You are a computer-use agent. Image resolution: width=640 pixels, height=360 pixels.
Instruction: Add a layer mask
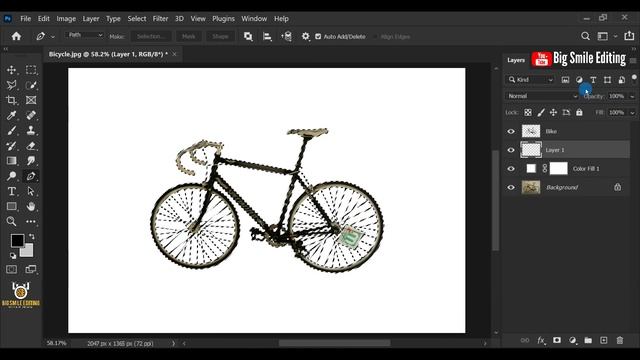[x=557, y=340]
